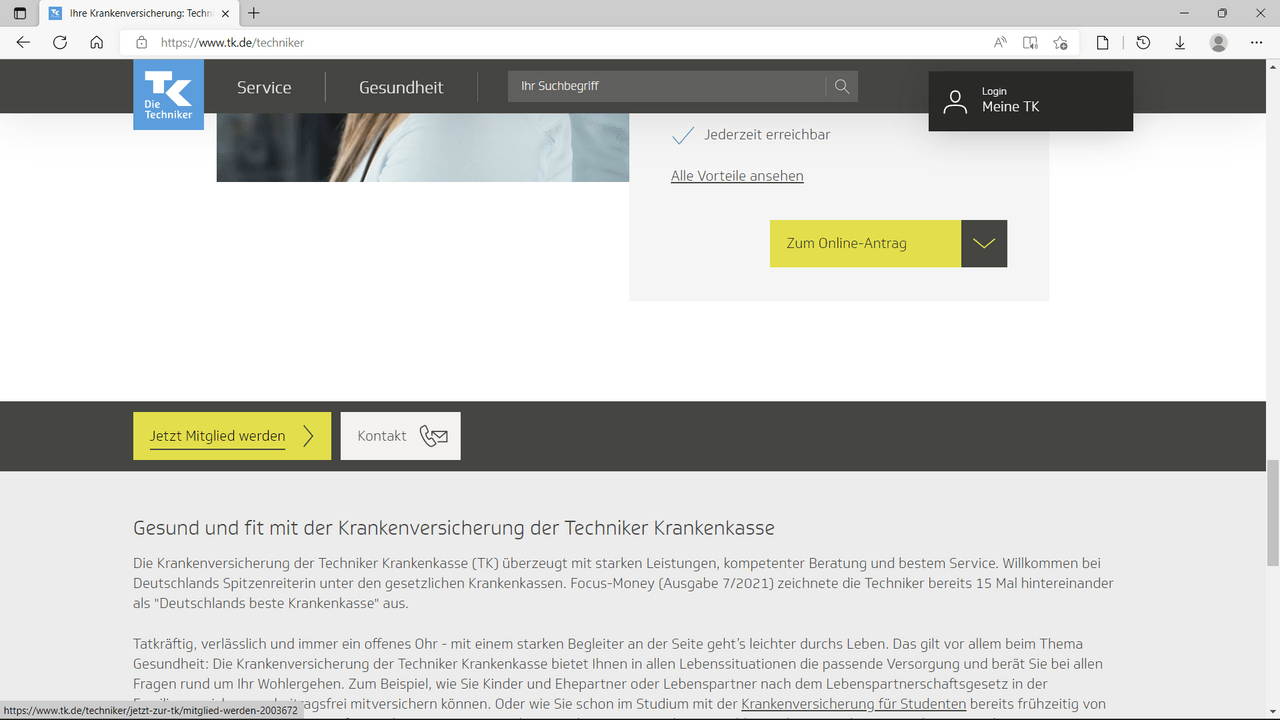Click the browser profile avatar
This screenshot has width=1280, height=720.
(1218, 43)
